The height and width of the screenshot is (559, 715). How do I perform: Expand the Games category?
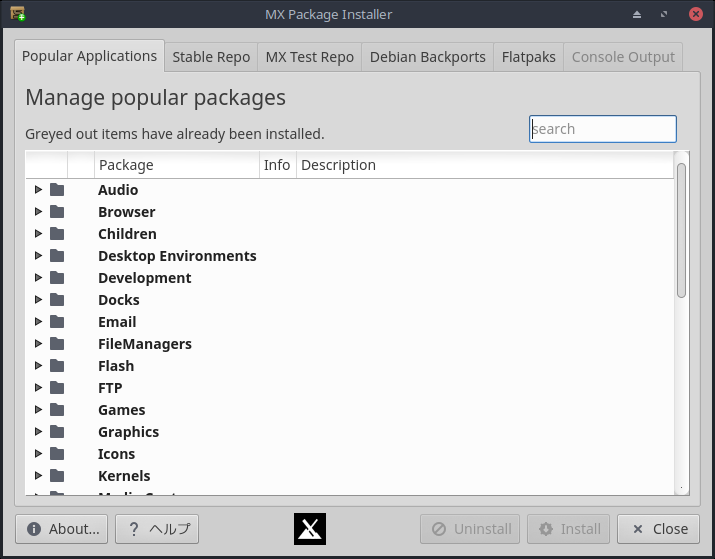click(38, 409)
